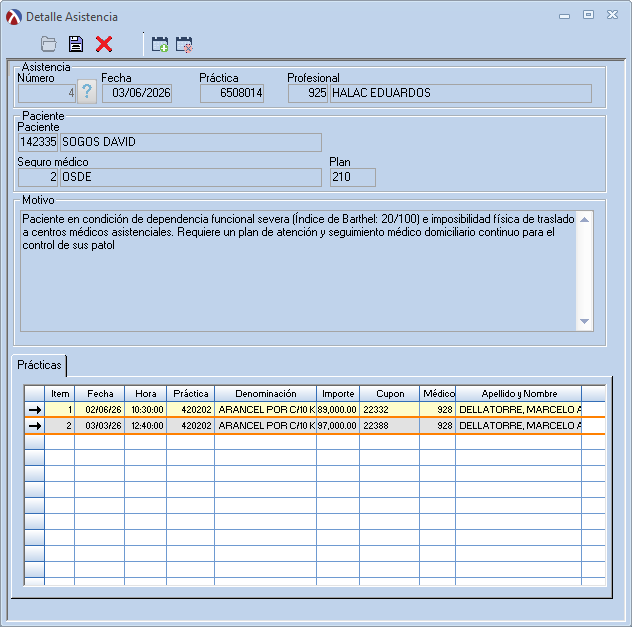Image resolution: width=632 pixels, height=627 pixels.
Task: Minimize the Detalle Asistencia window
Action: (x=564, y=16)
